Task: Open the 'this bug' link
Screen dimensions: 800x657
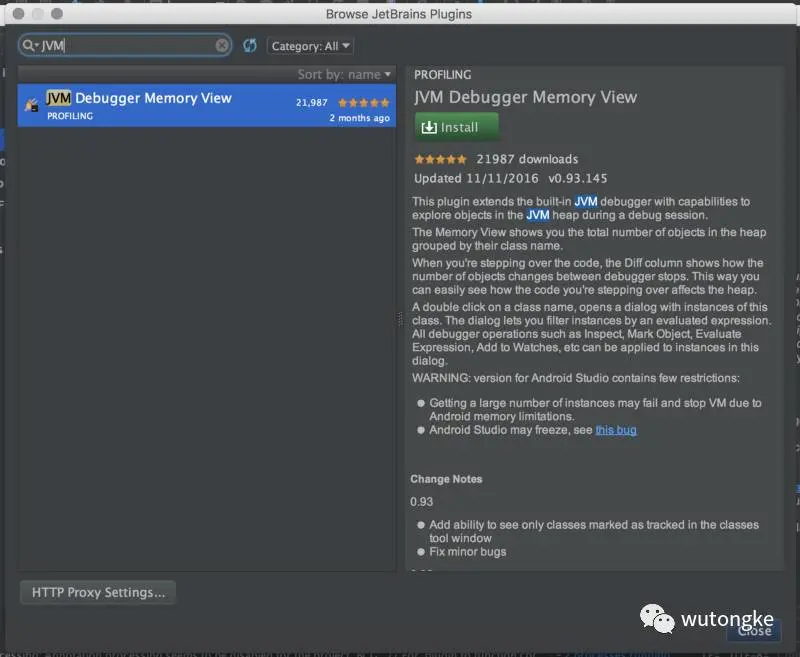Action: click(x=616, y=430)
